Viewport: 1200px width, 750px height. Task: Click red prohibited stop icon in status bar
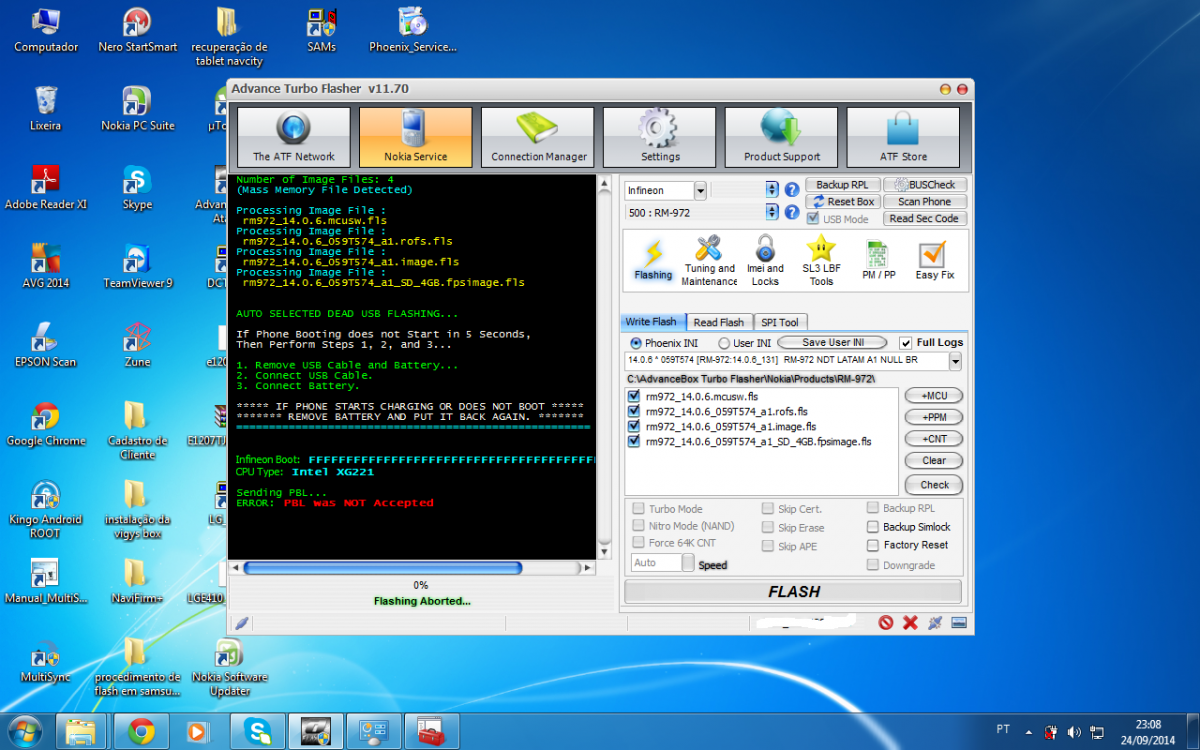(885, 622)
